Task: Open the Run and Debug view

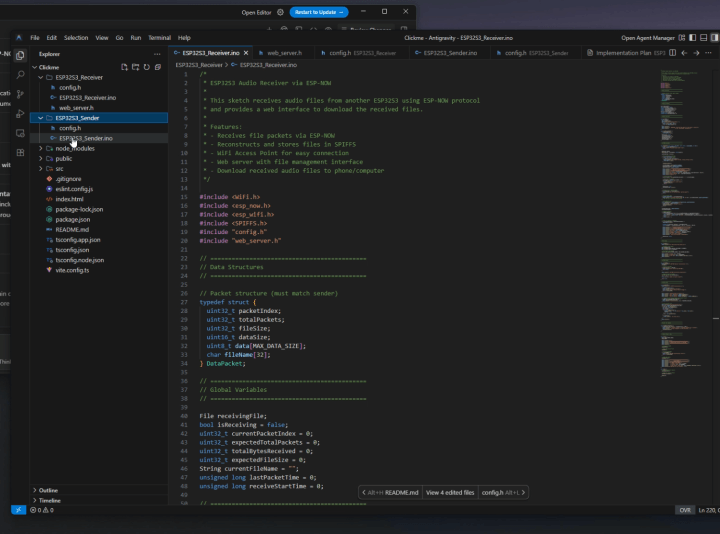Action: click(x=20, y=113)
